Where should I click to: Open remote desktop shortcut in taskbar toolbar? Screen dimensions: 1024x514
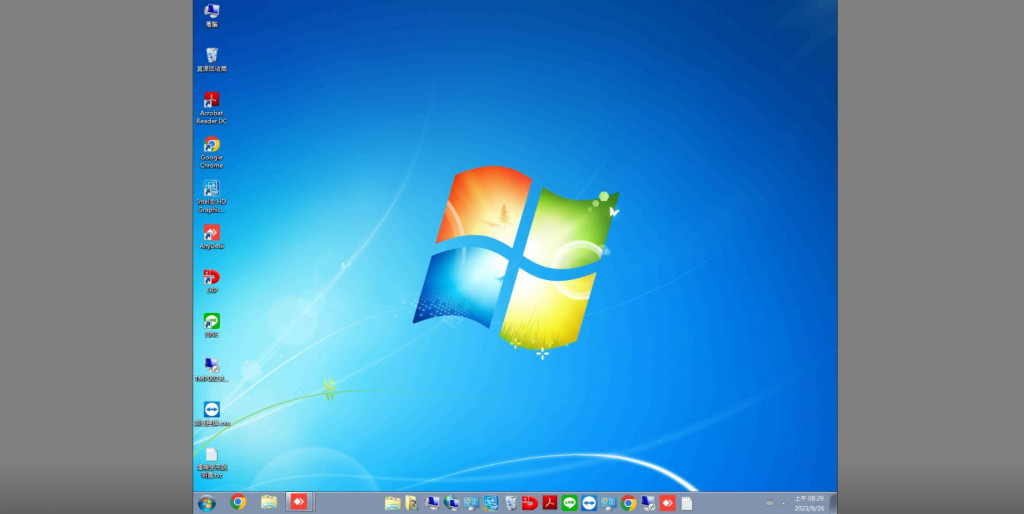(648, 503)
